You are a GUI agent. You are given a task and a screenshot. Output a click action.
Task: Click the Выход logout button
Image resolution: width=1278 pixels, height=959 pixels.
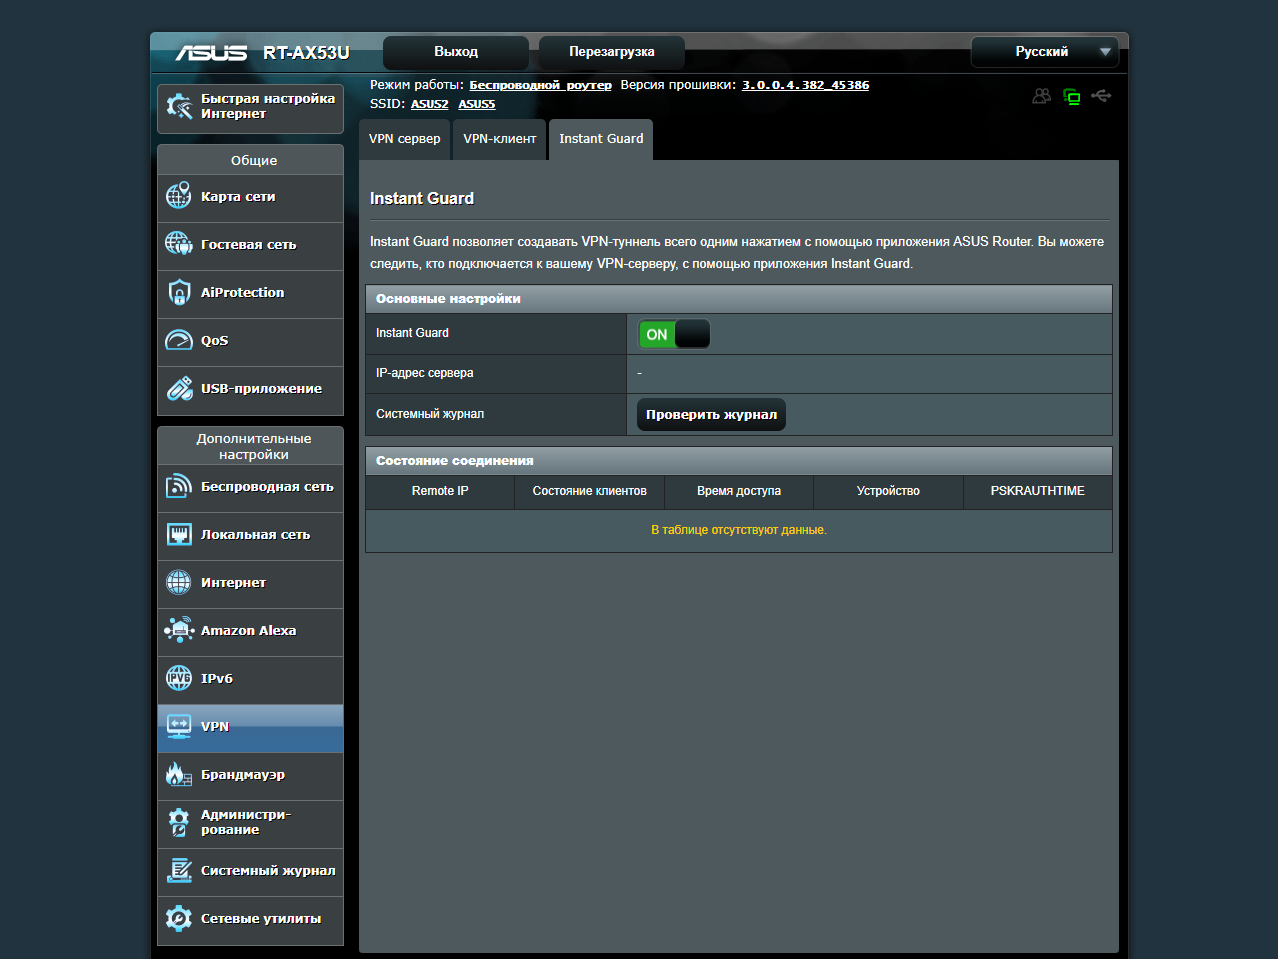point(456,52)
